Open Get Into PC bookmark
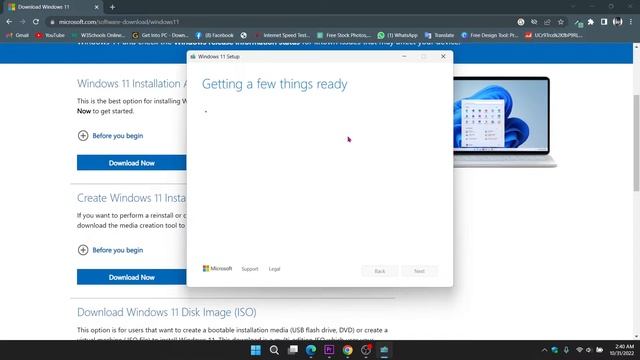This screenshot has width=640, height=360. point(160,36)
